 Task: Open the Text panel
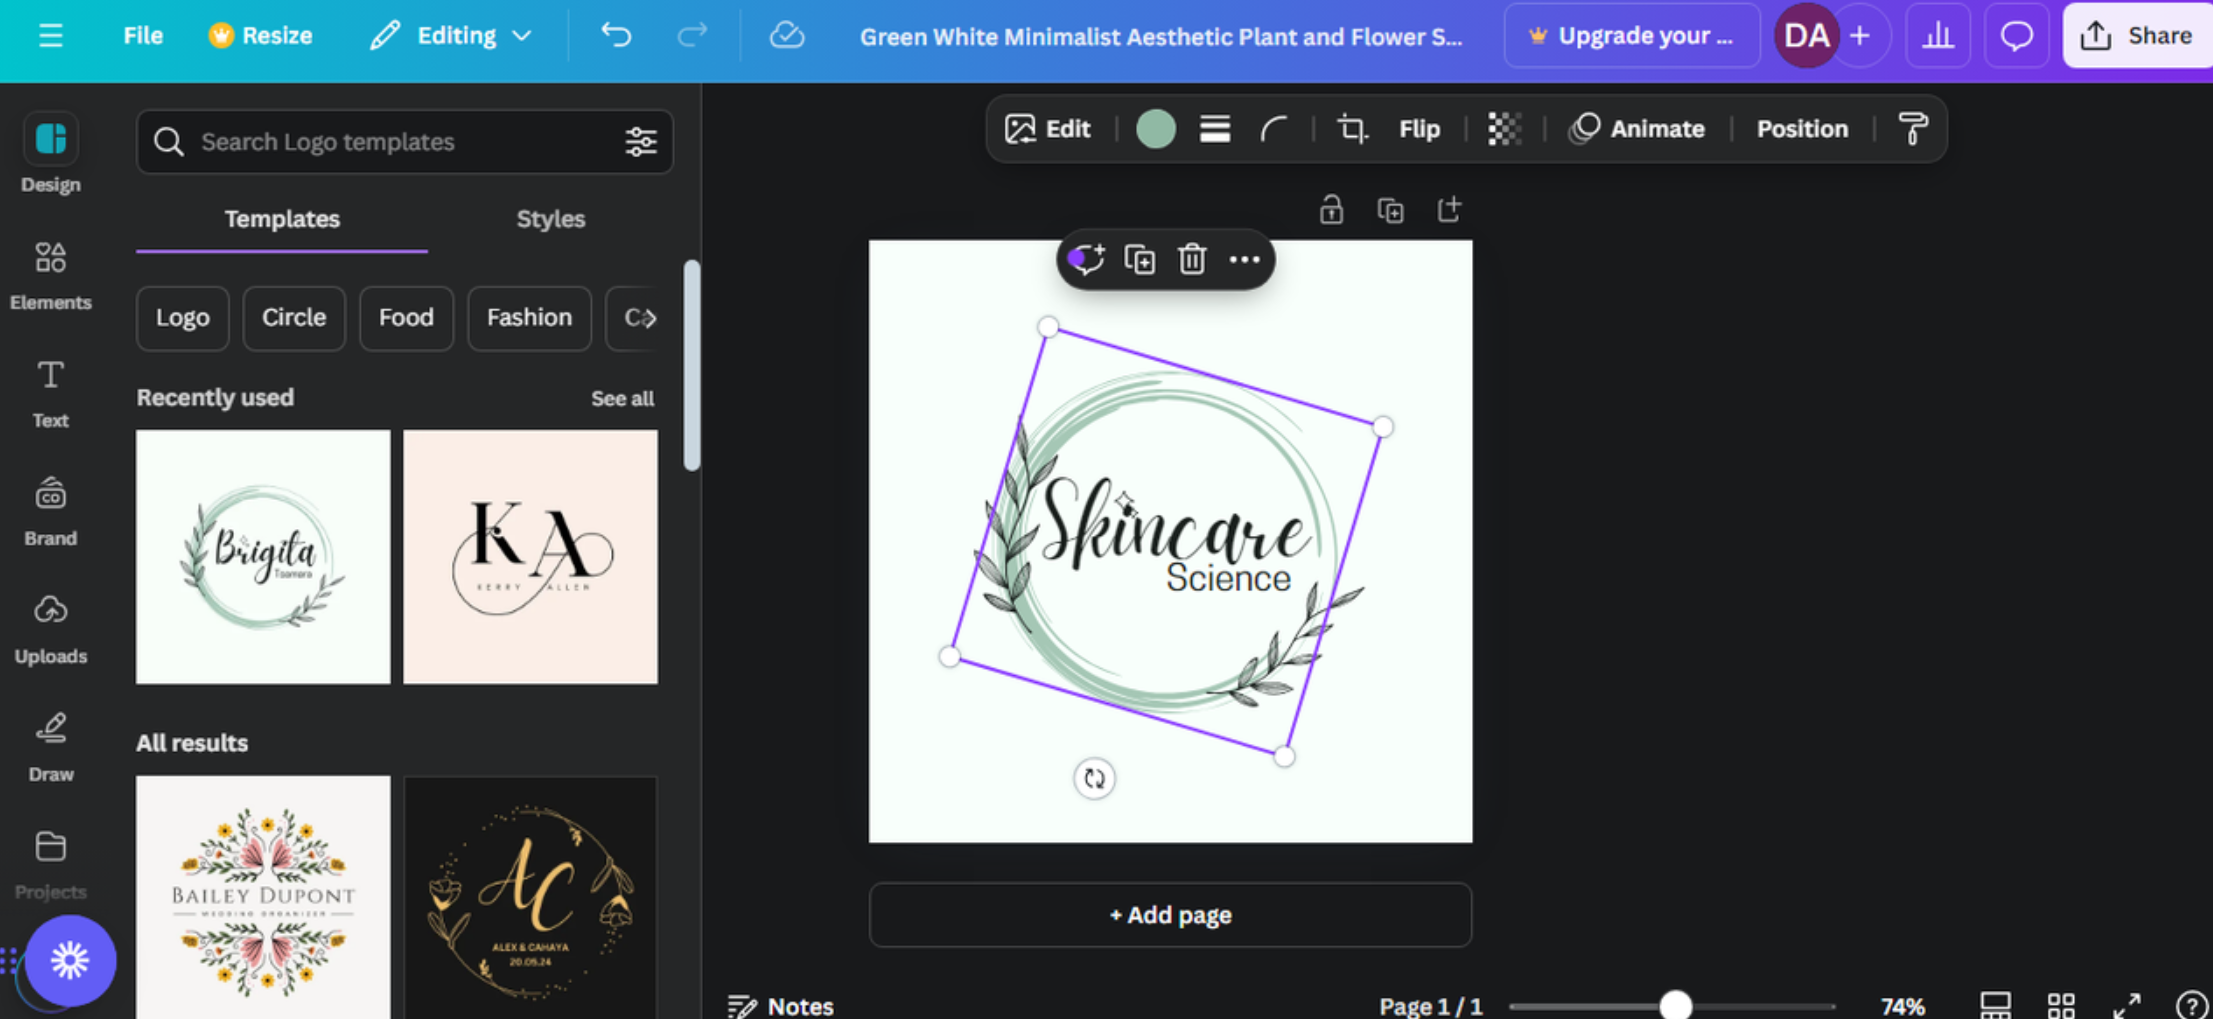[x=50, y=390]
